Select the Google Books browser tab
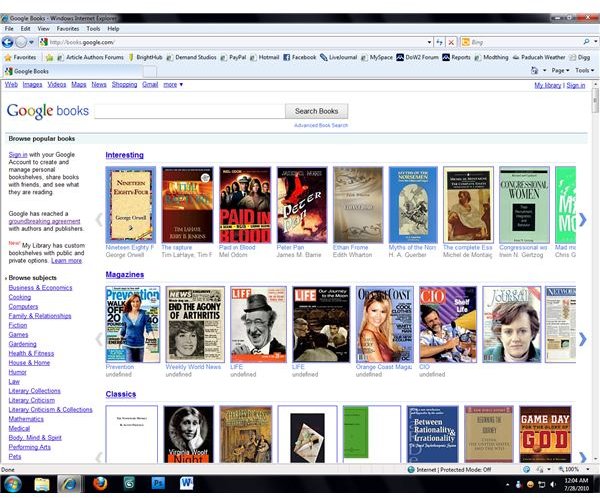This screenshot has height=498, width=600. pyautogui.click(x=73, y=71)
